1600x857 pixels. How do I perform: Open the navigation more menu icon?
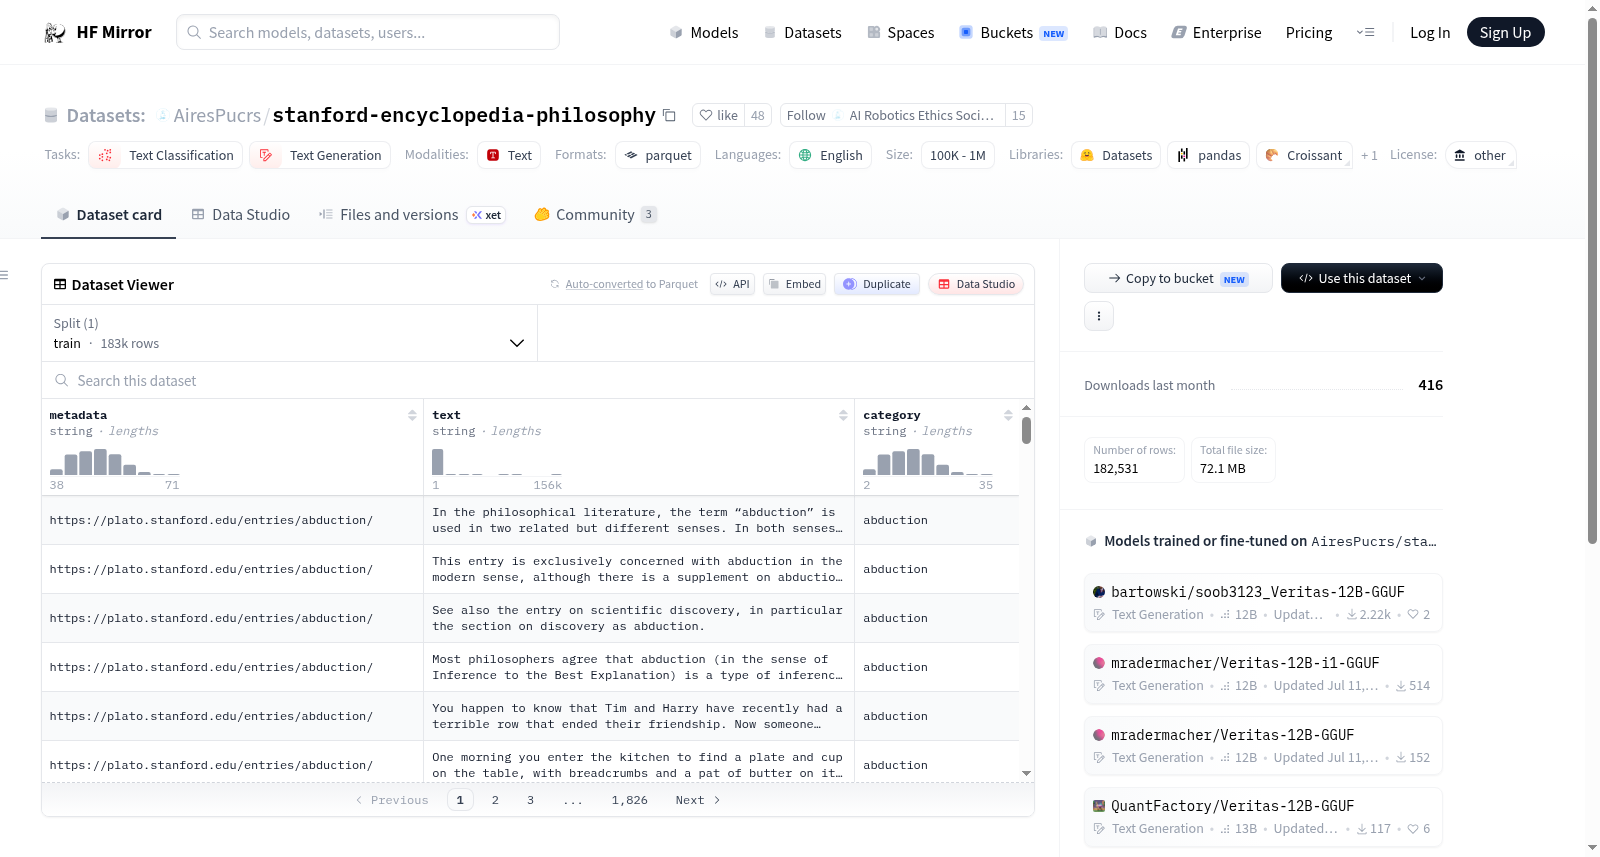coord(1365,32)
